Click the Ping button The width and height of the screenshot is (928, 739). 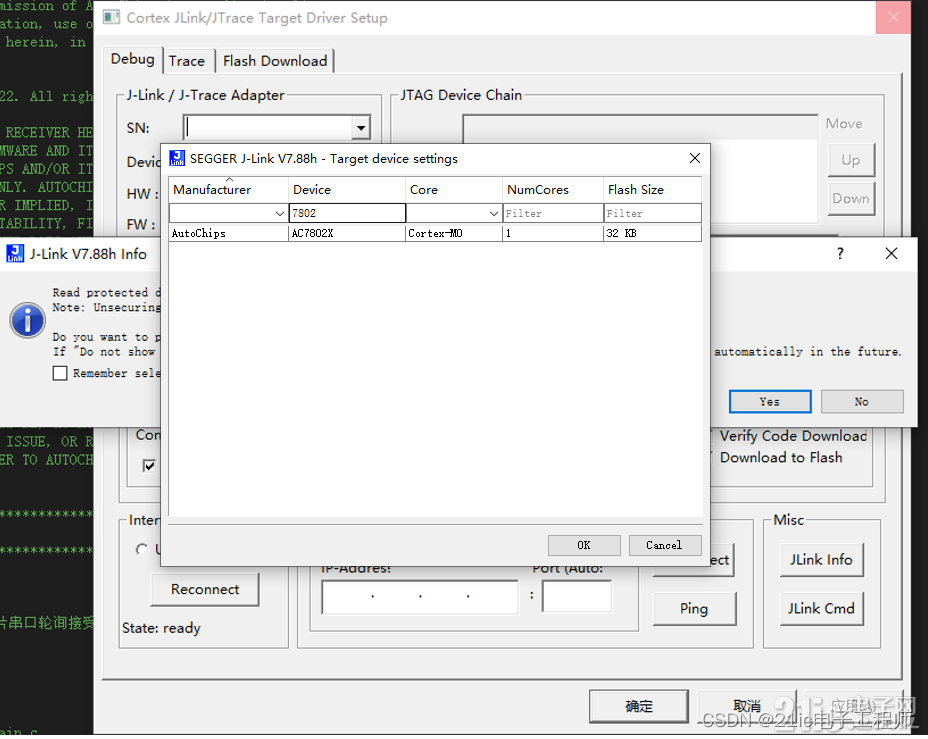[x=694, y=608]
